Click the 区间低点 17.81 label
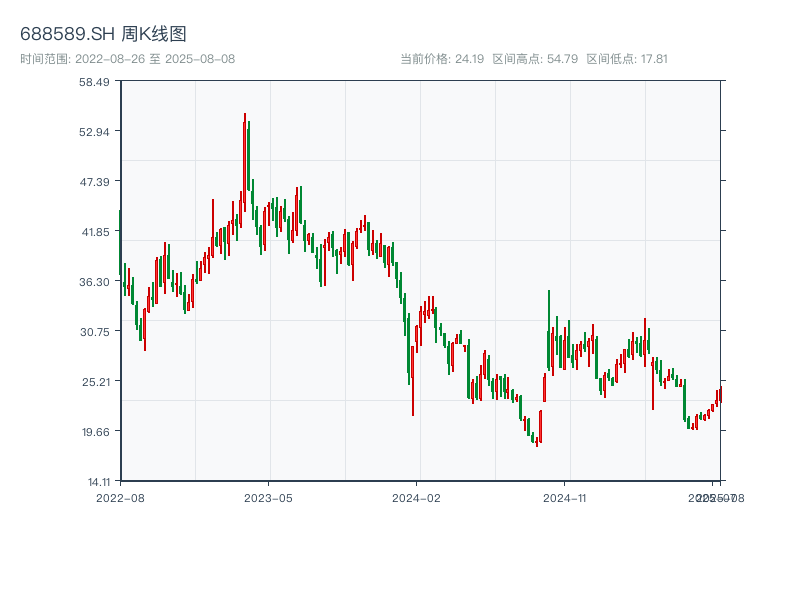The width and height of the screenshot is (800, 600). tap(627, 59)
